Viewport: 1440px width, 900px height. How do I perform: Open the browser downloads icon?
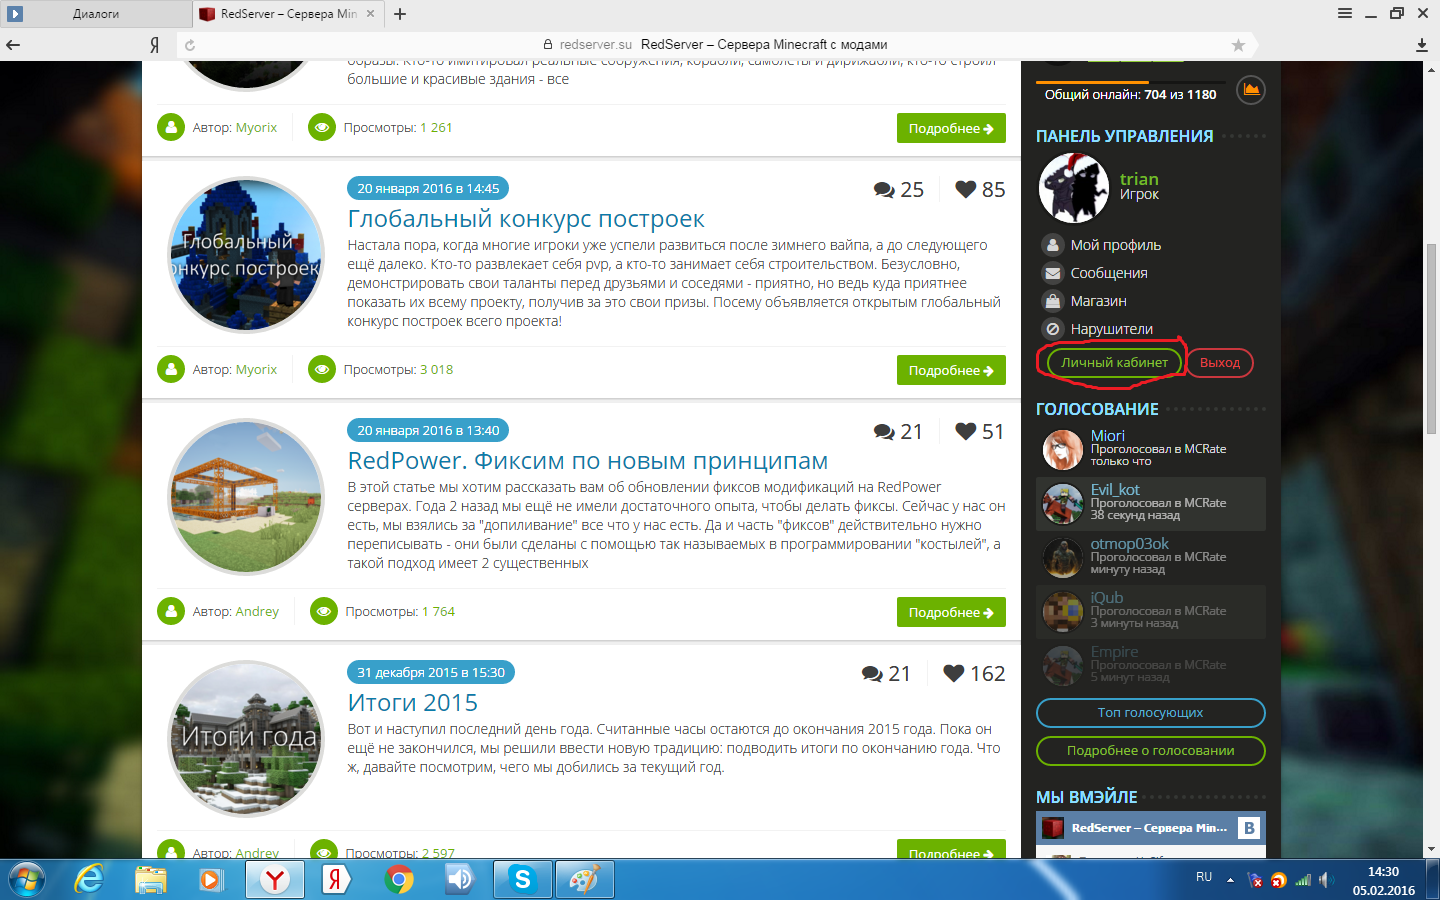[x=1422, y=45]
